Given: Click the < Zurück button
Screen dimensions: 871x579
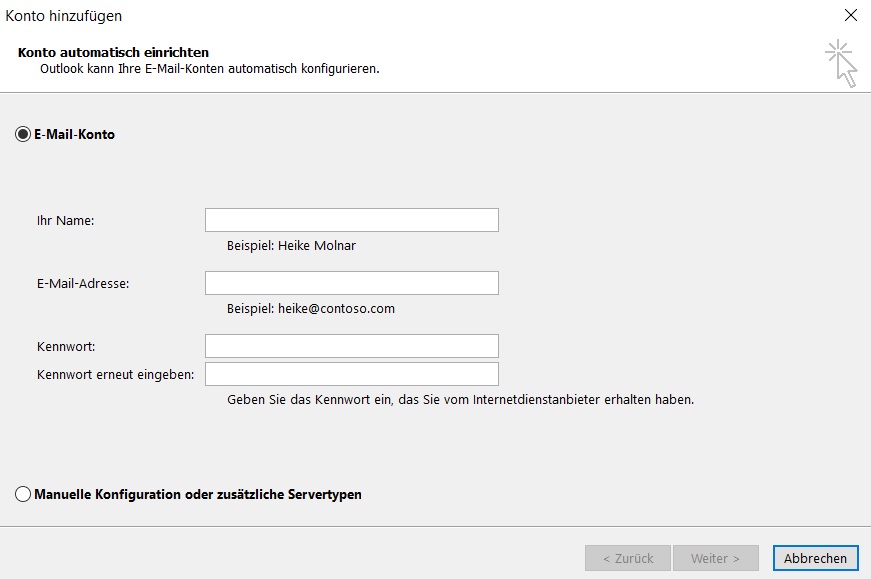Looking at the screenshot, I should 628,558.
